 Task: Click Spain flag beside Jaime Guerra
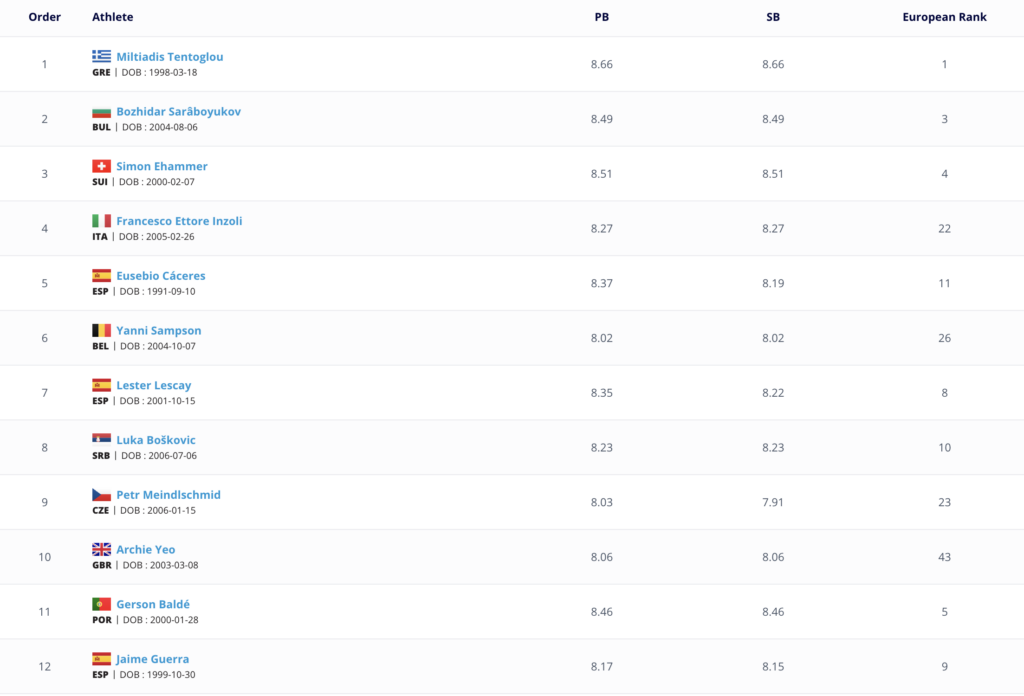tap(101, 659)
